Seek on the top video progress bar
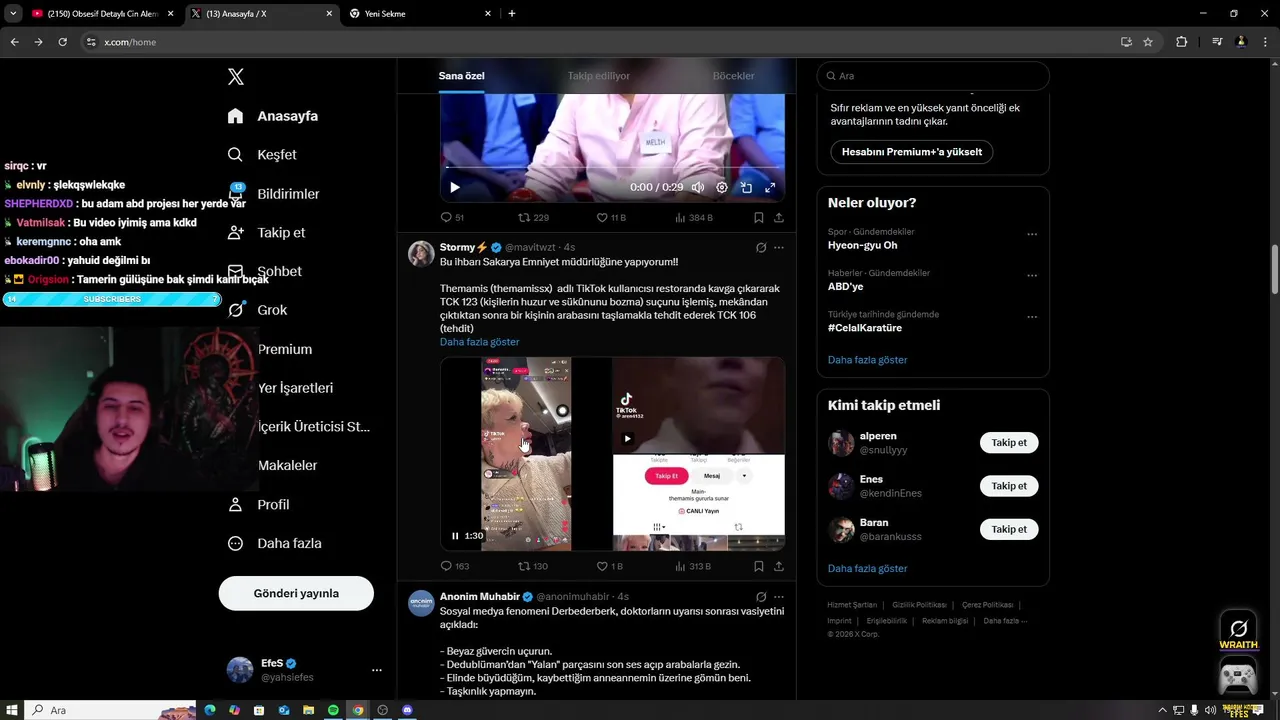This screenshot has width=1280, height=720. click(612, 167)
